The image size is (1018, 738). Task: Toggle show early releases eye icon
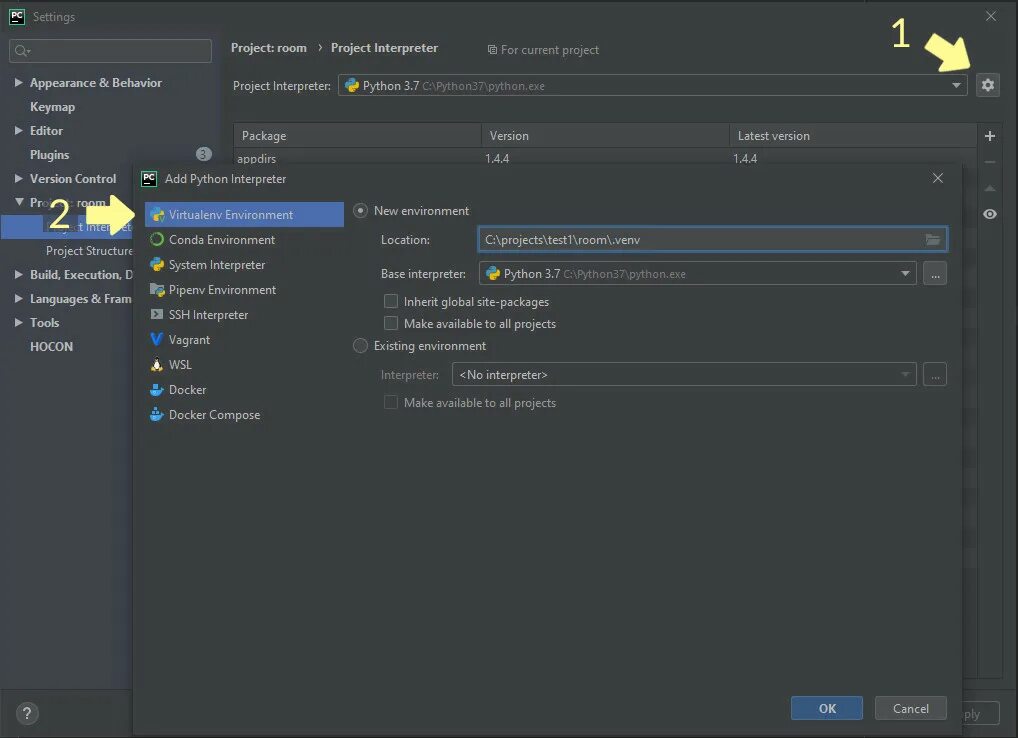989,214
